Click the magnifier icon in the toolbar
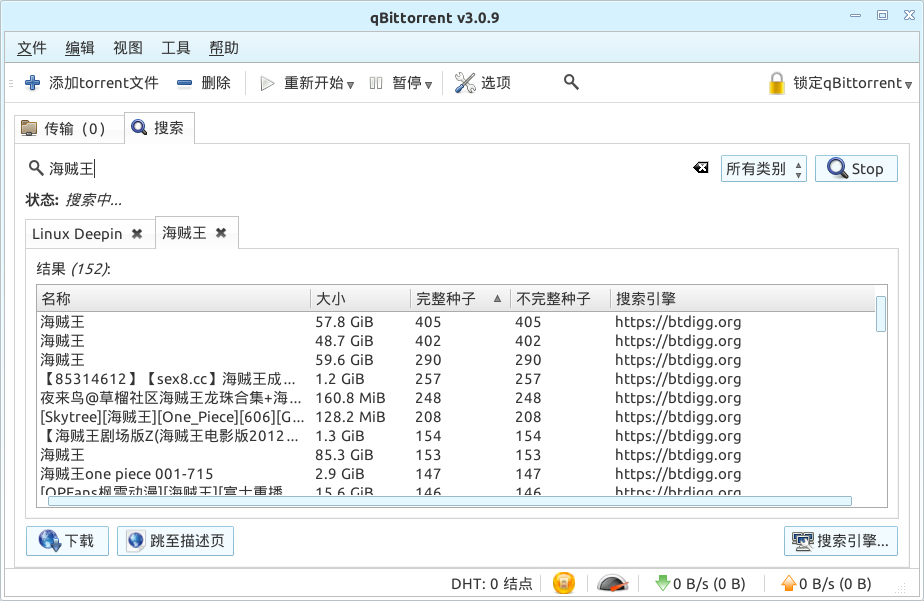This screenshot has width=924, height=601. click(571, 82)
